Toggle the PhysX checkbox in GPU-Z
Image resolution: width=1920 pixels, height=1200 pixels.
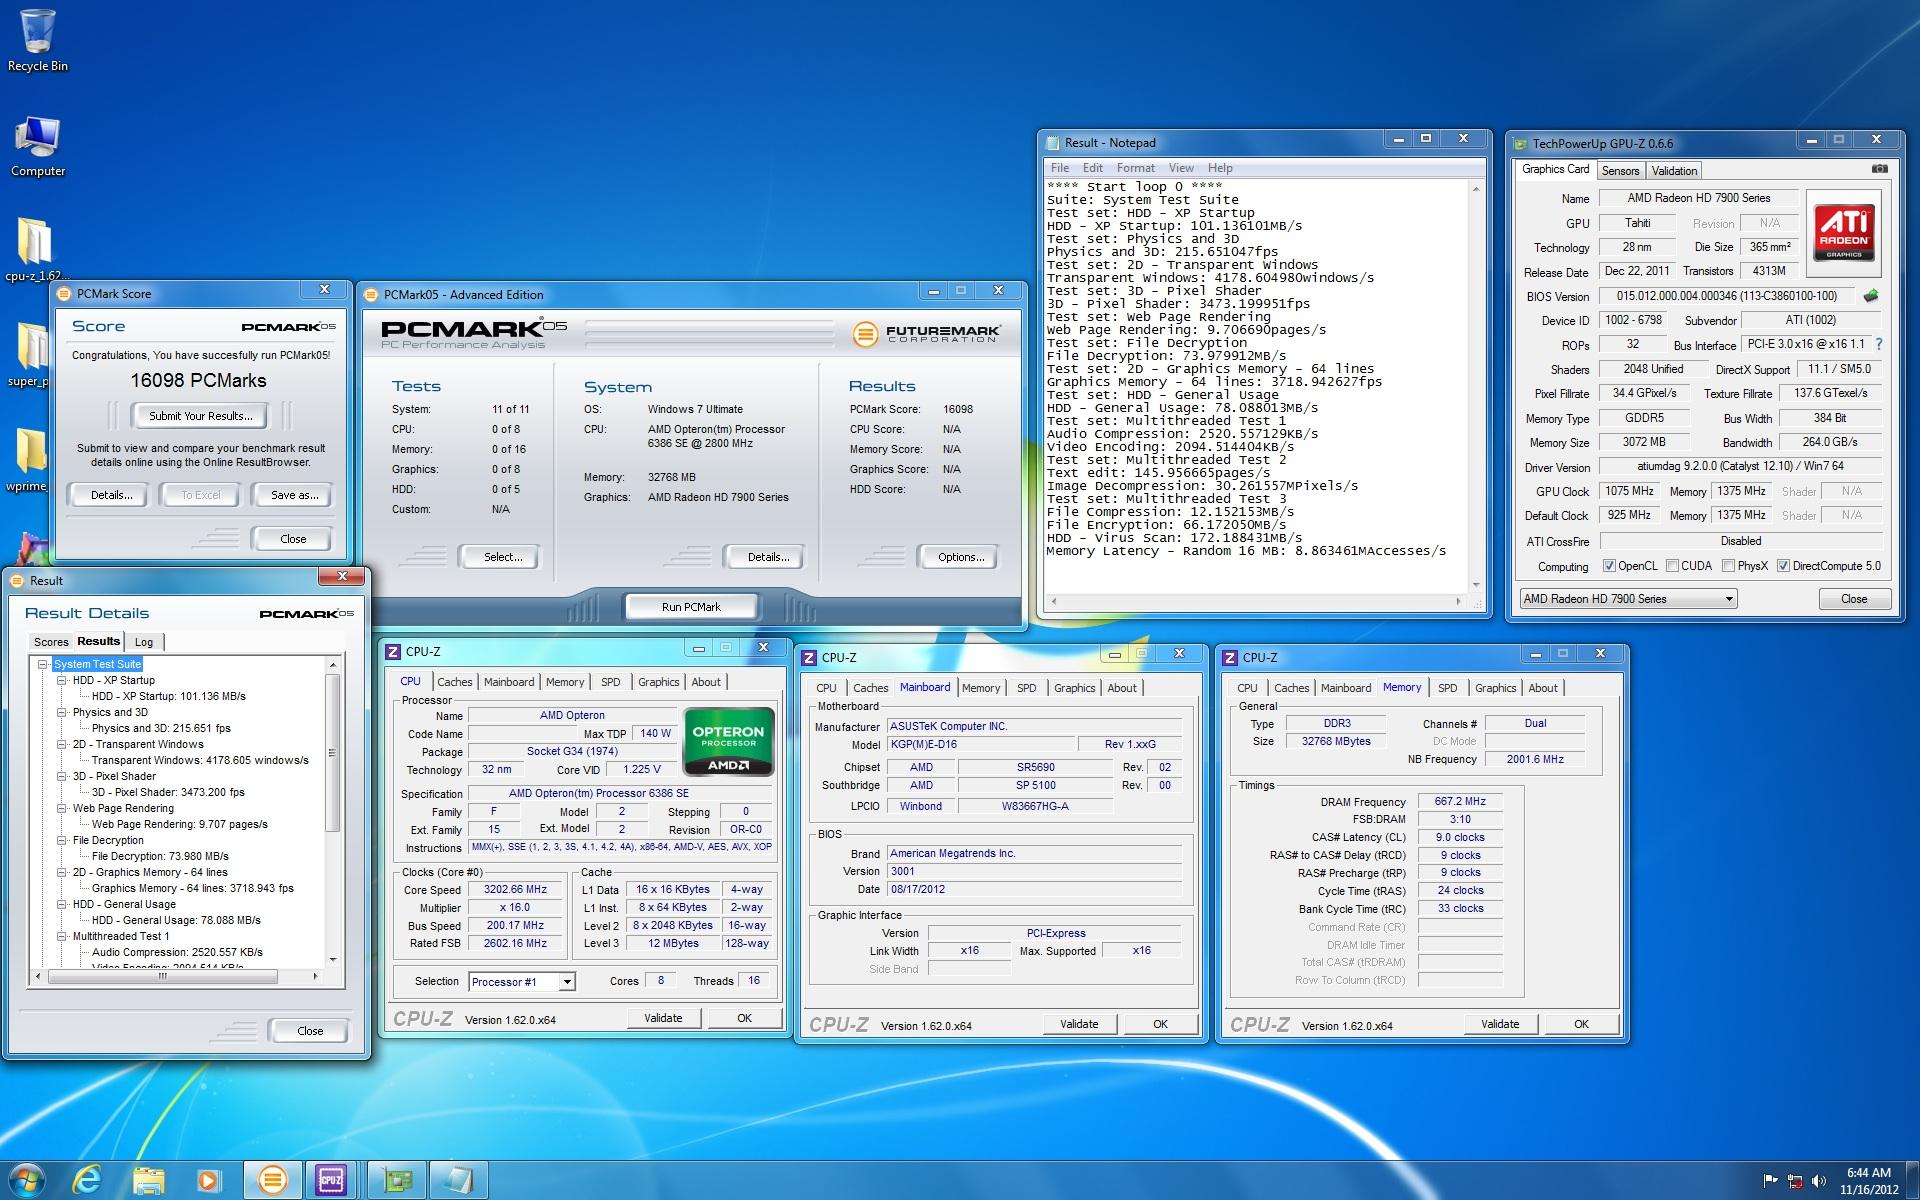coord(1728,566)
